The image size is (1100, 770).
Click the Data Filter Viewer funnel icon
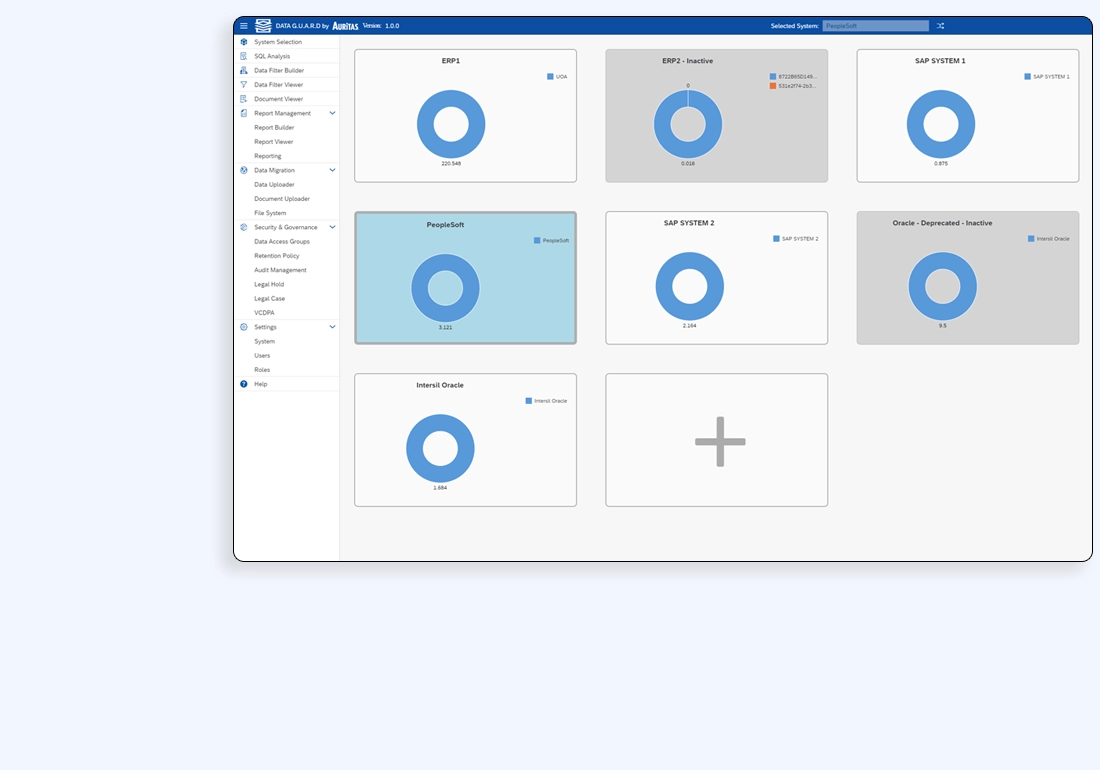coord(243,85)
